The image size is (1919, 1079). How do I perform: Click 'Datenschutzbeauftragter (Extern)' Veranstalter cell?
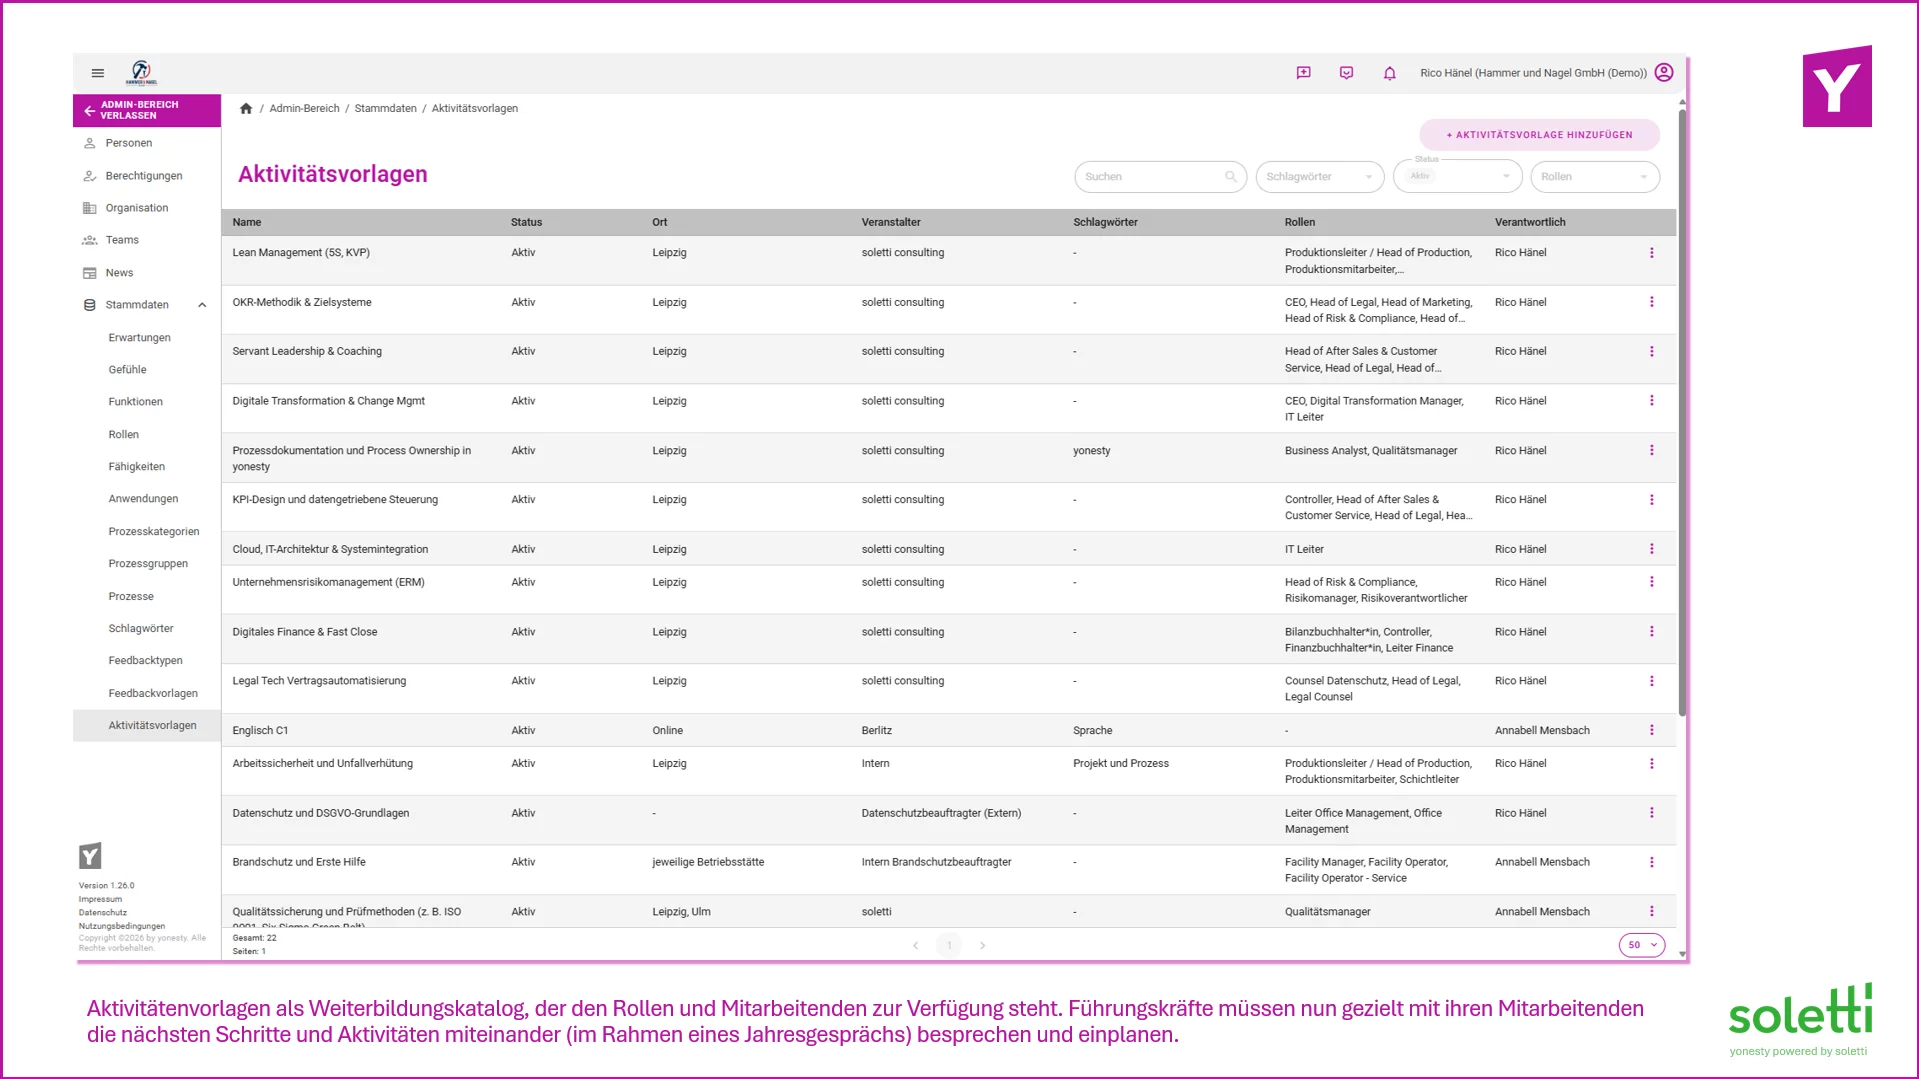941,813
